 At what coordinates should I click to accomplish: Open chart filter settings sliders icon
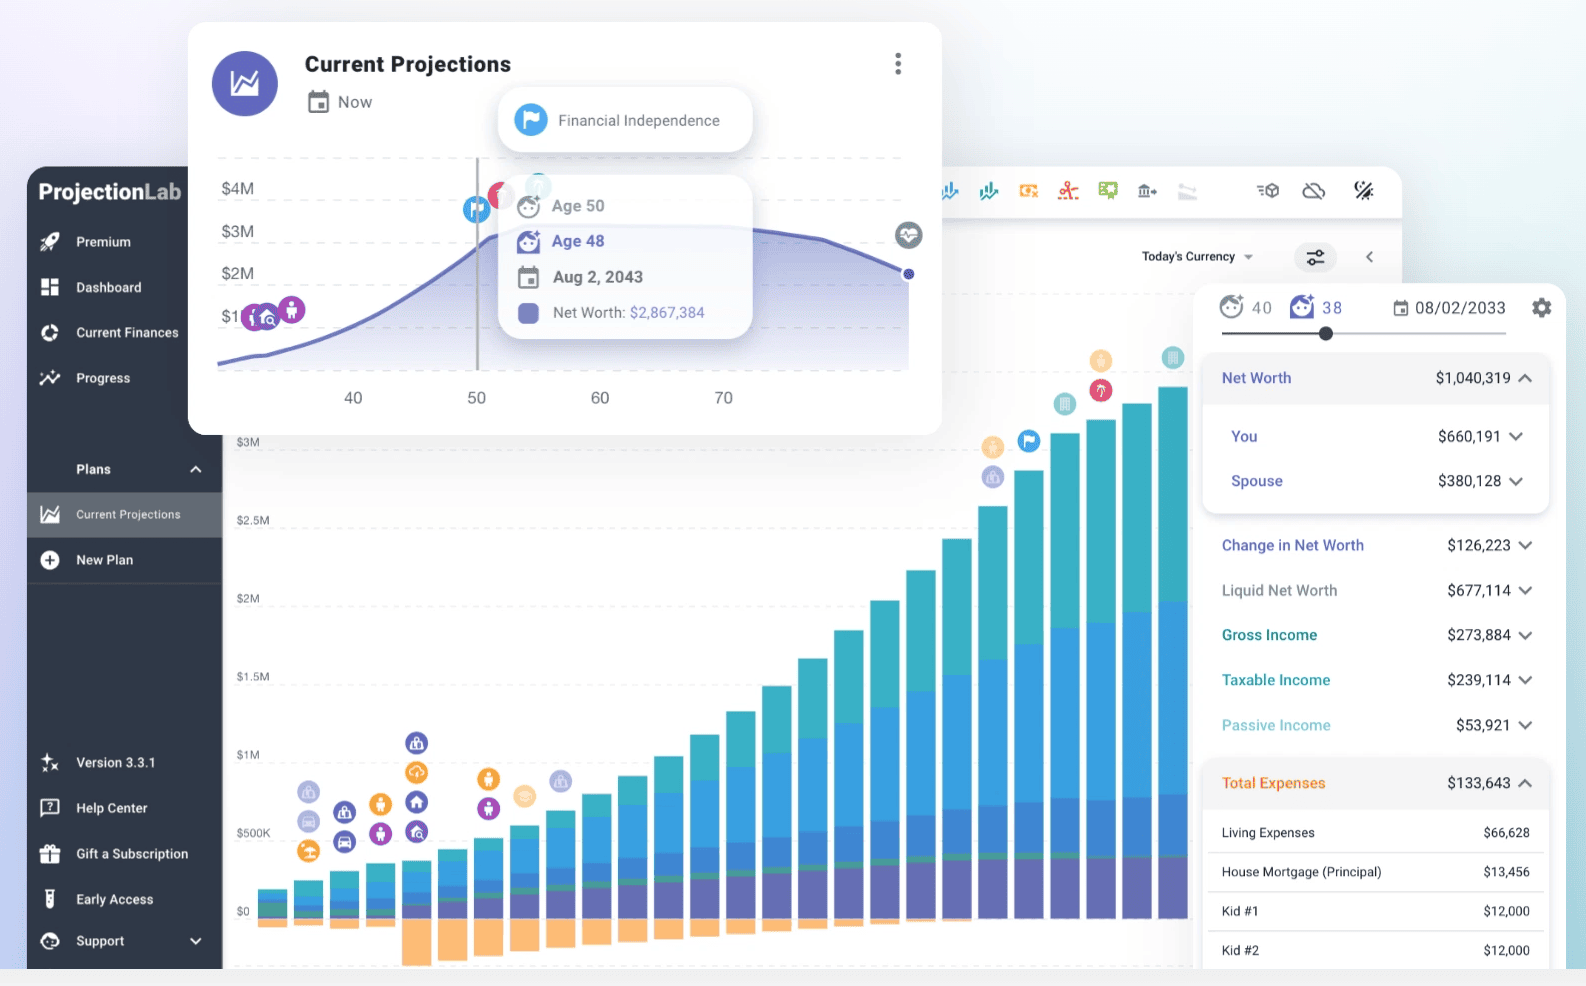[x=1315, y=257]
